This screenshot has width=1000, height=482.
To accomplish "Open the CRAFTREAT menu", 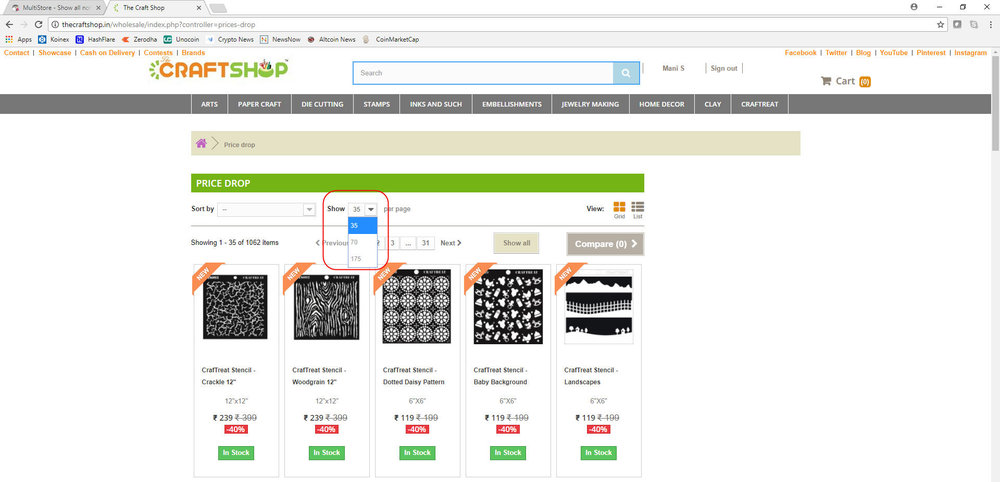I will tap(760, 104).
